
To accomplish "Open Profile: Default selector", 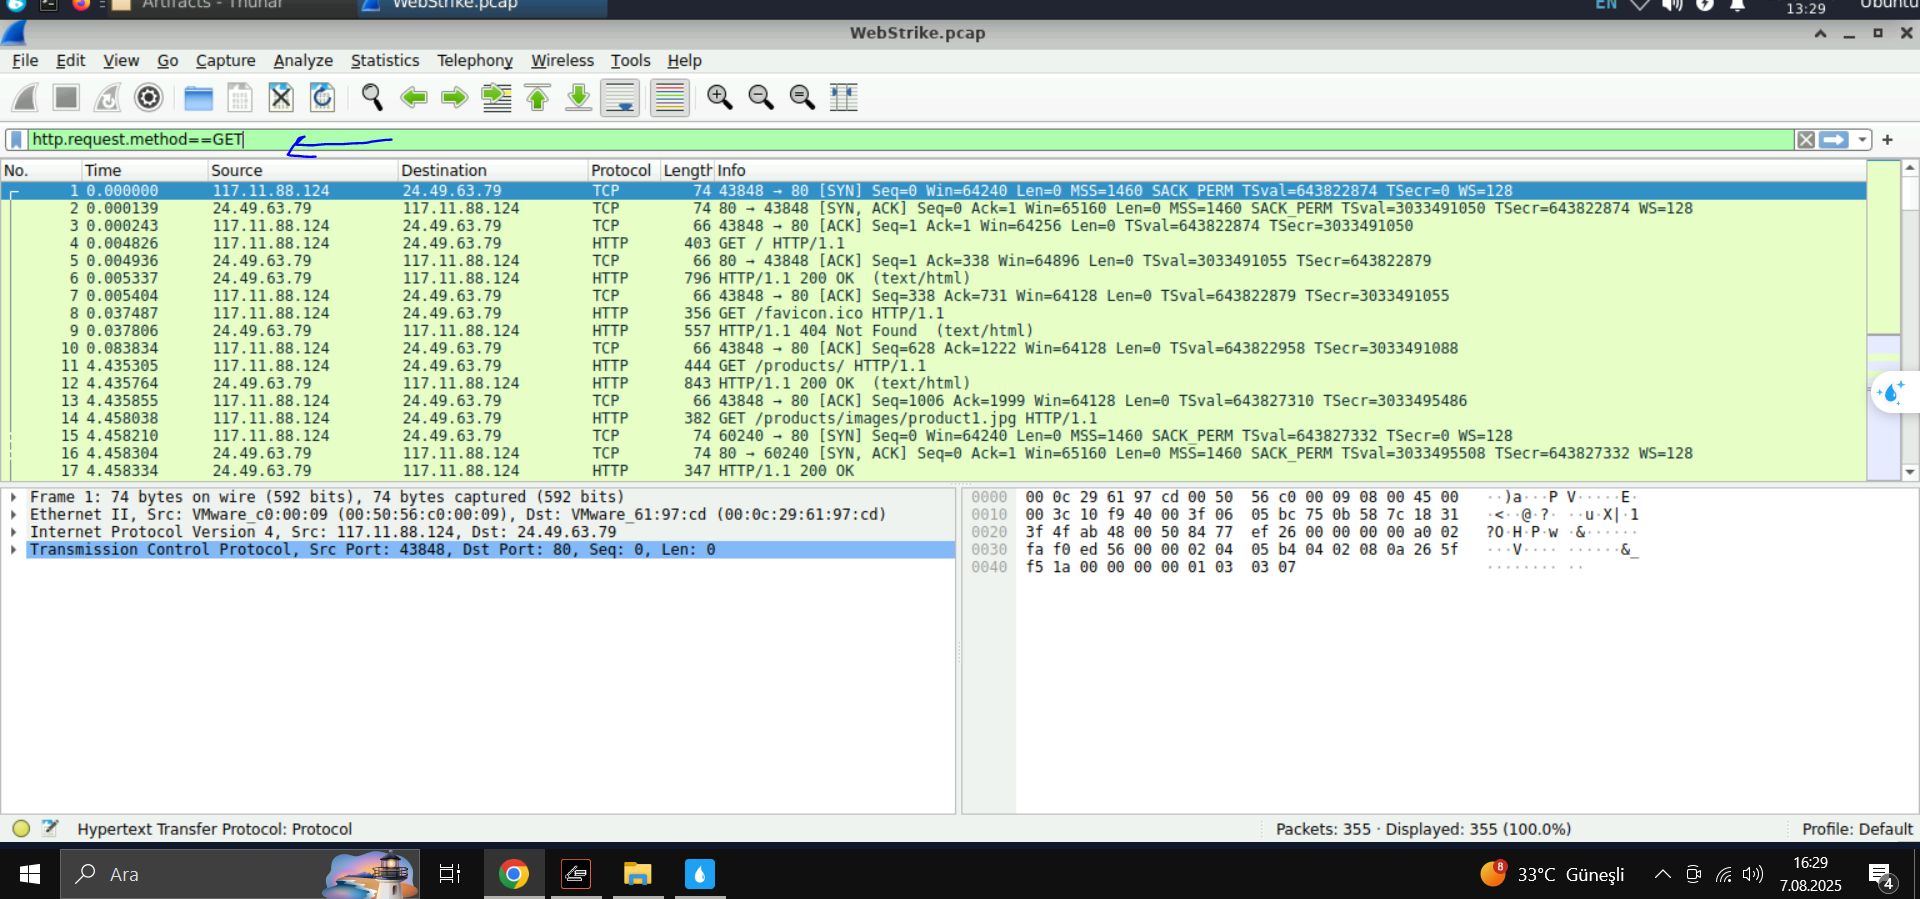I will click(1856, 829).
